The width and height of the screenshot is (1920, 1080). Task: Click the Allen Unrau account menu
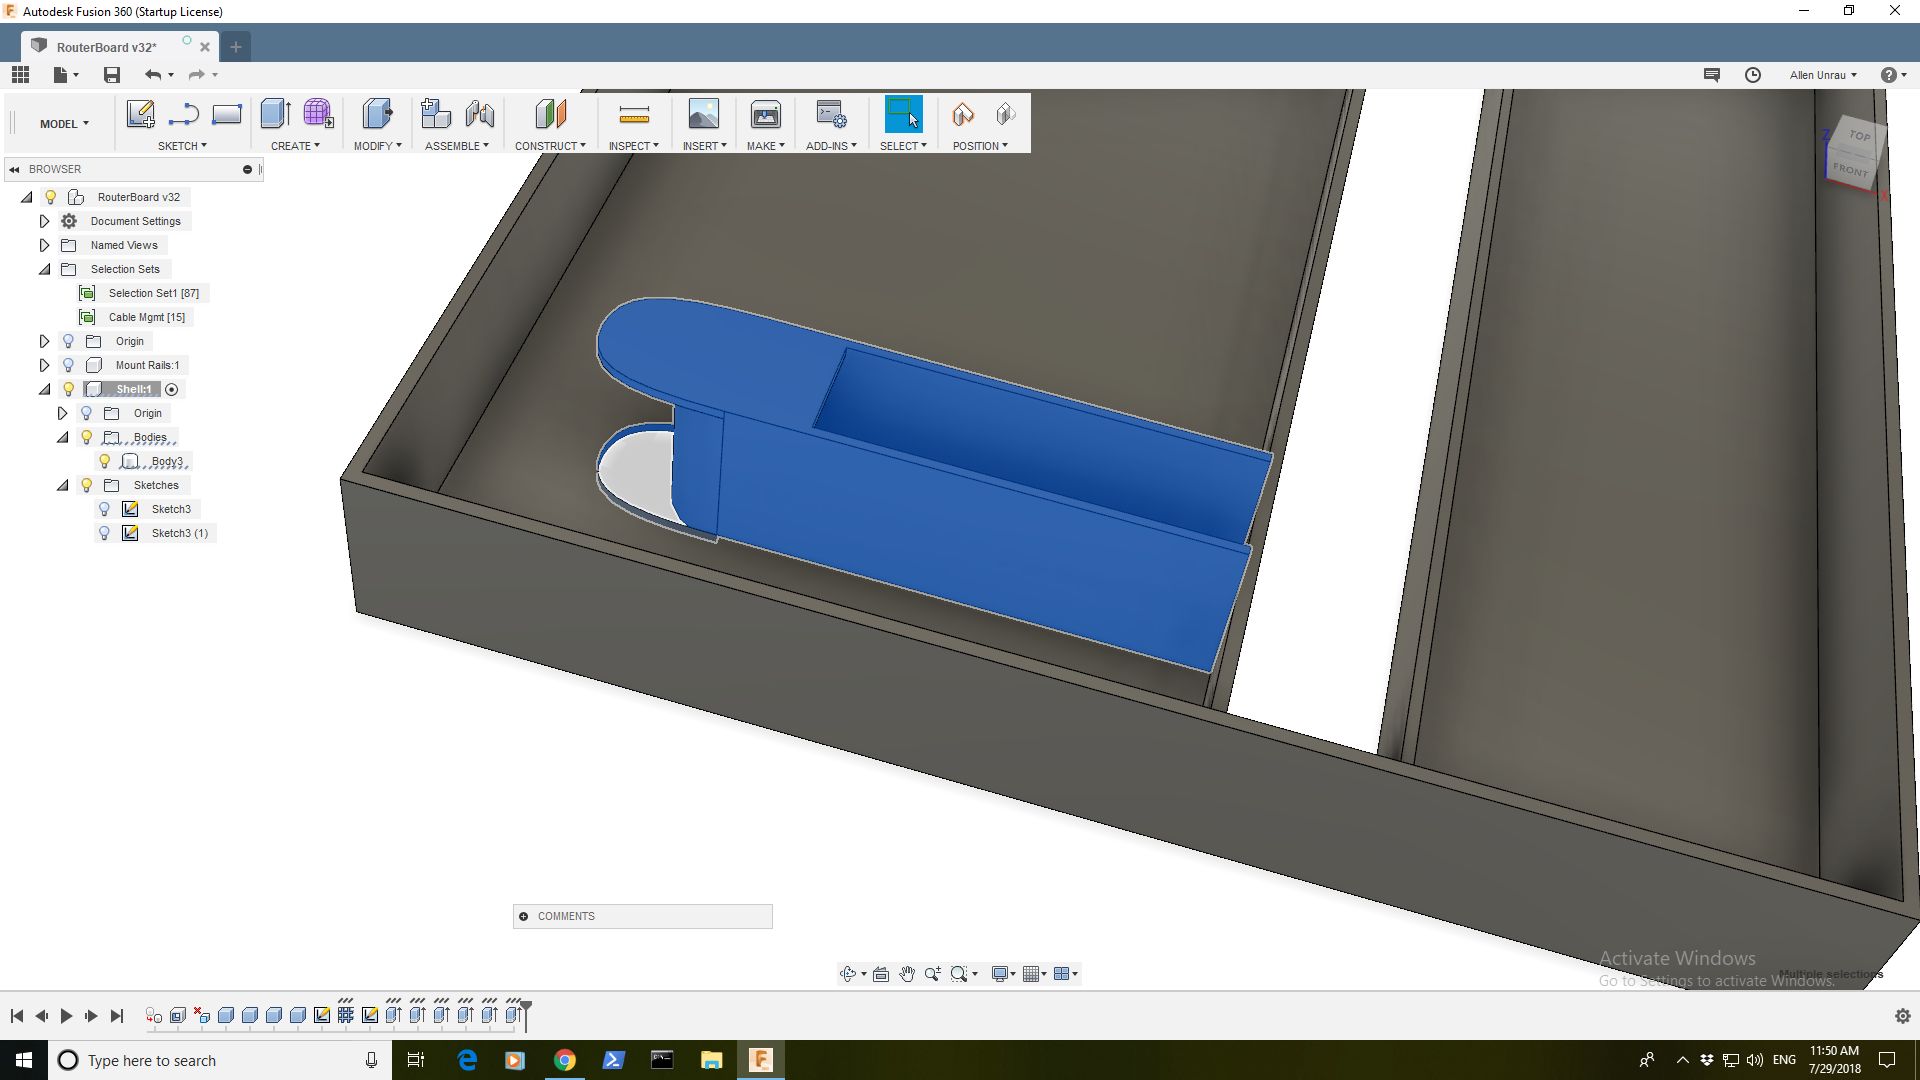click(x=1822, y=75)
